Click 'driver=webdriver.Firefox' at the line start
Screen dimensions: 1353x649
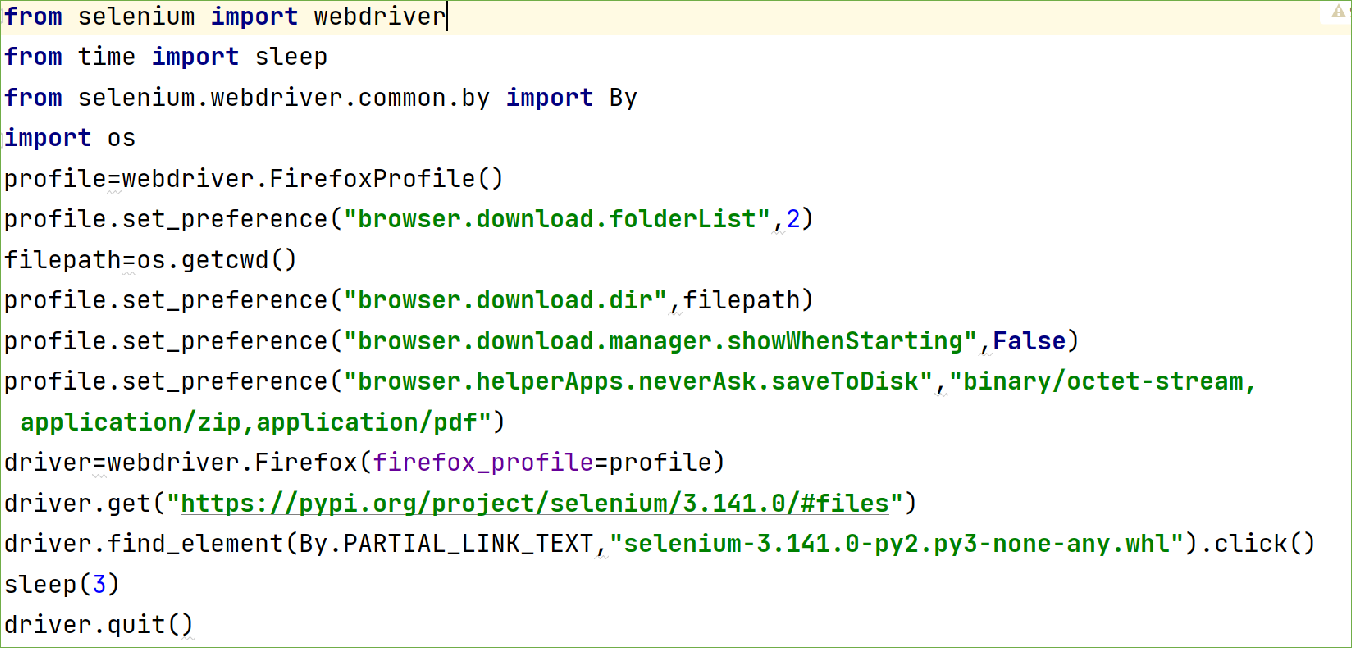click(x=181, y=463)
